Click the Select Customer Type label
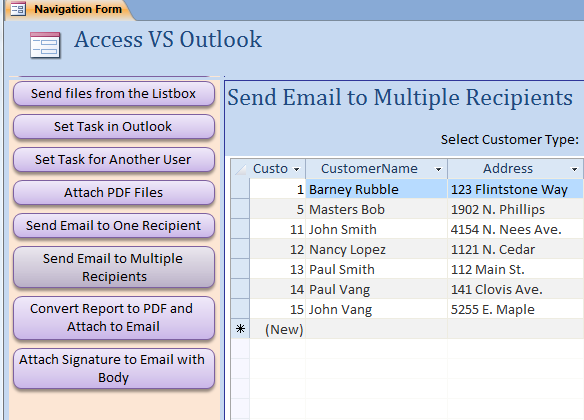 point(510,140)
